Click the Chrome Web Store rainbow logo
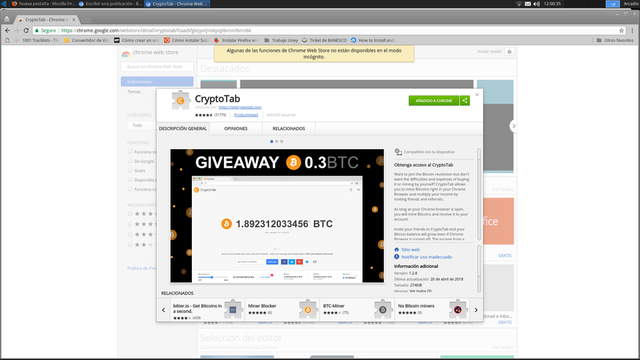 click(x=126, y=53)
